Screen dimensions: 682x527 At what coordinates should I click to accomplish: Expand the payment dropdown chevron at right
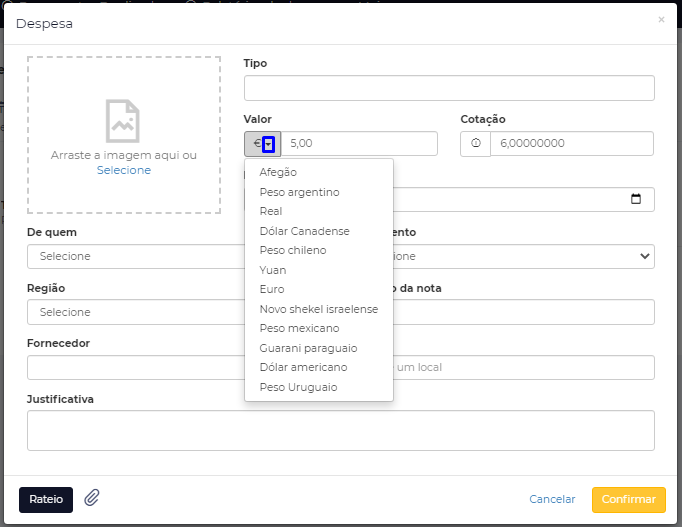tap(645, 256)
